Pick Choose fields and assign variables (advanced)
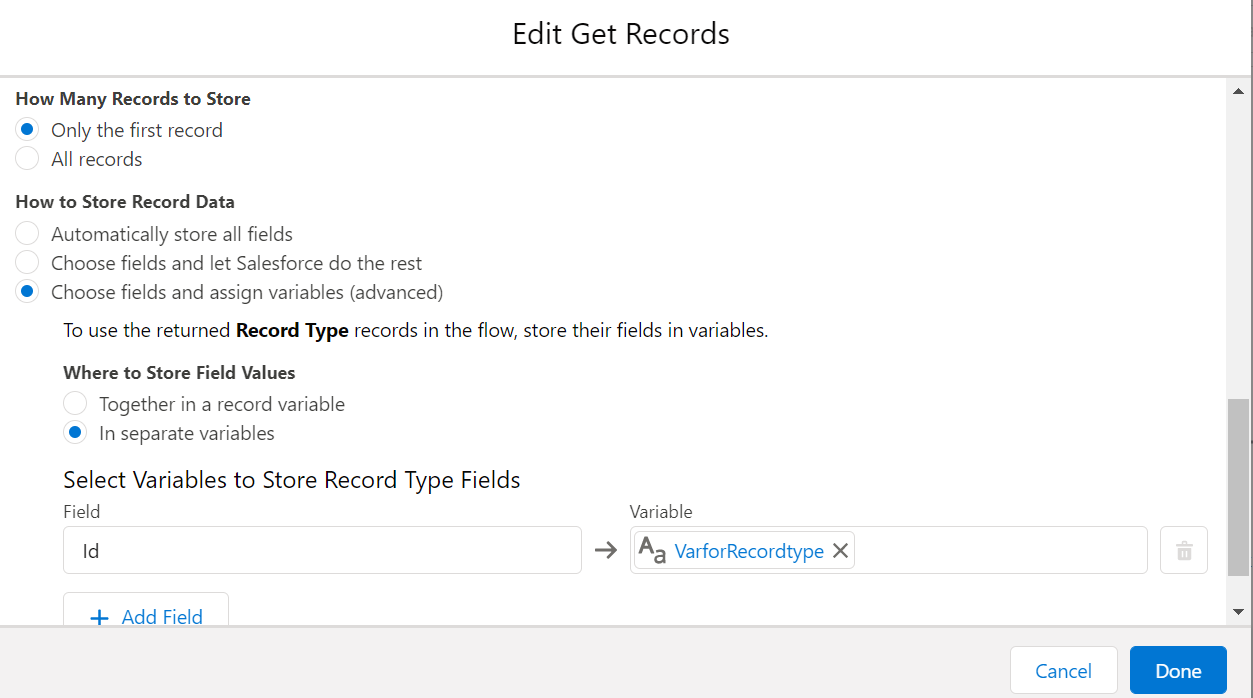Screen dimensions: 1253x698 (28, 292)
